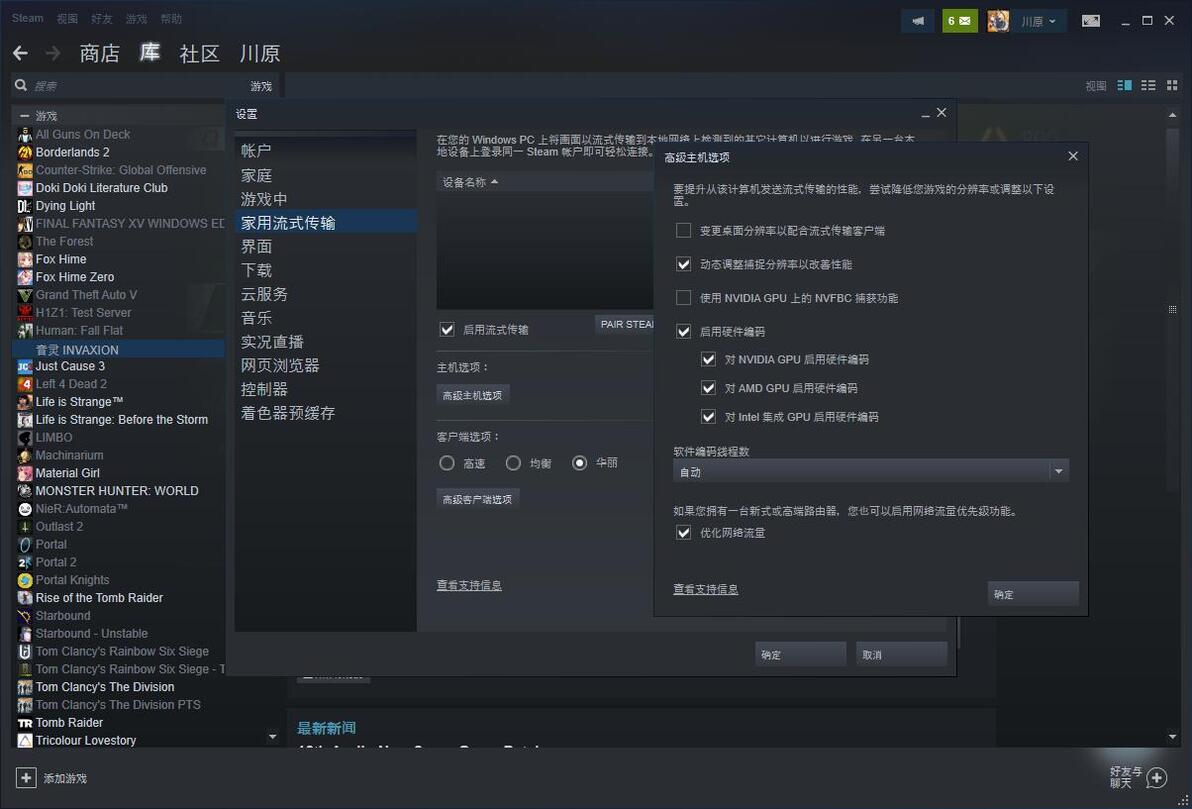Select MONSTER HUNTER: WORLD in library
The width and height of the screenshot is (1192, 809).
click(116, 490)
